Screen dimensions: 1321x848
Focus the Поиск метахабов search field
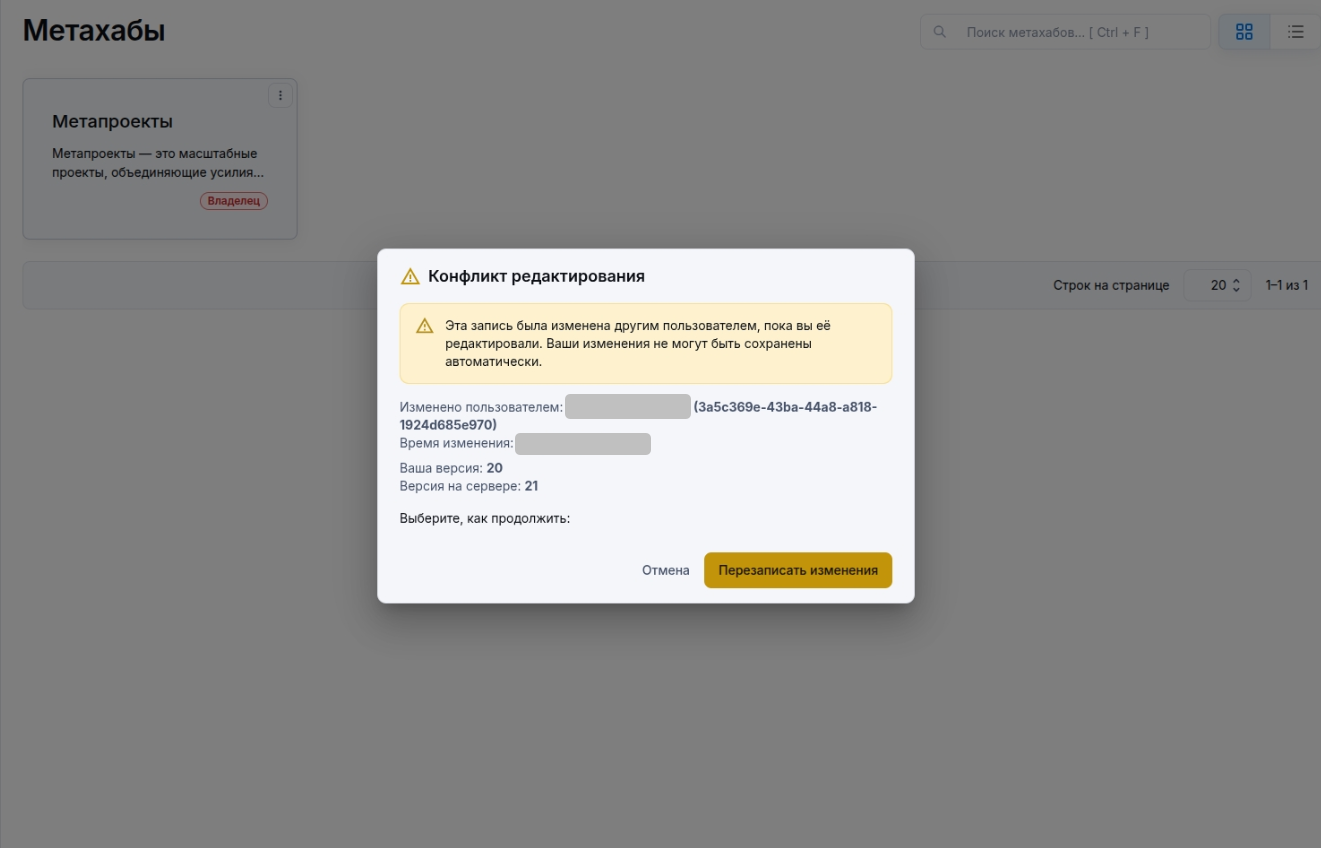point(1080,32)
